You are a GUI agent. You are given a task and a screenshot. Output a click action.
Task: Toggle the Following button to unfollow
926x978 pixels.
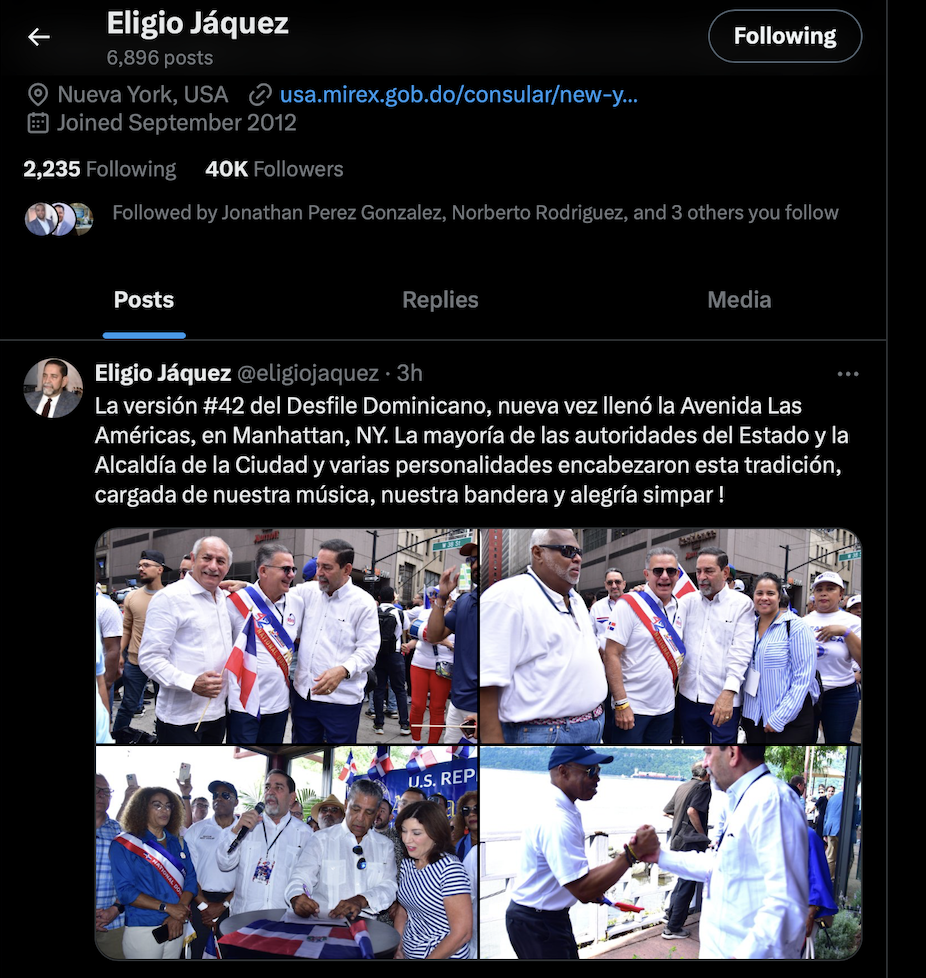(784, 36)
